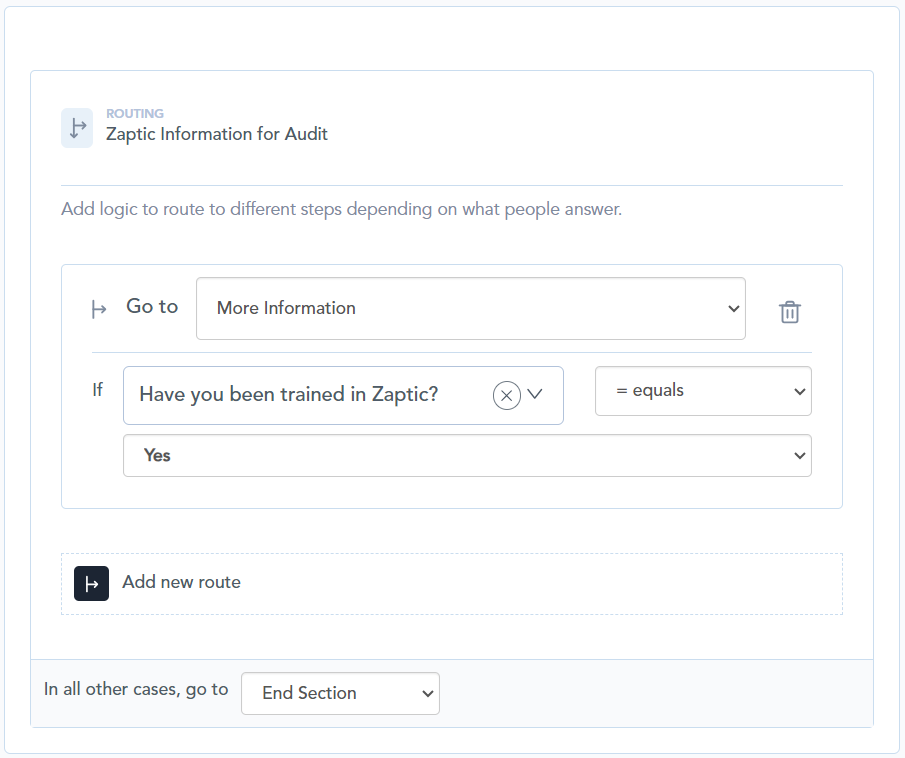The image size is (905, 758).
Task: Open the More Information destination dropdown
Action: tap(470, 309)
